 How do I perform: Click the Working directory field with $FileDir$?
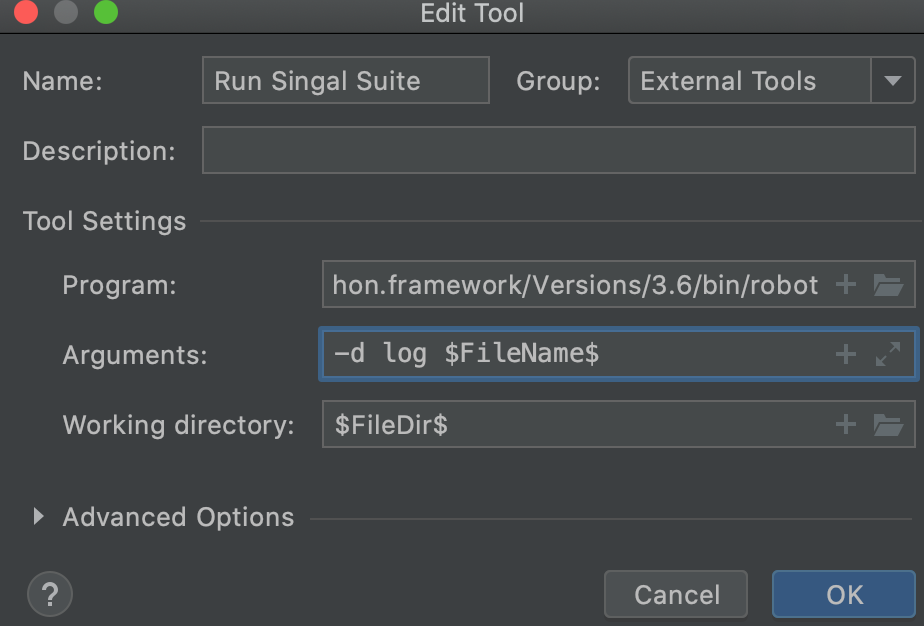coord(575,425)
